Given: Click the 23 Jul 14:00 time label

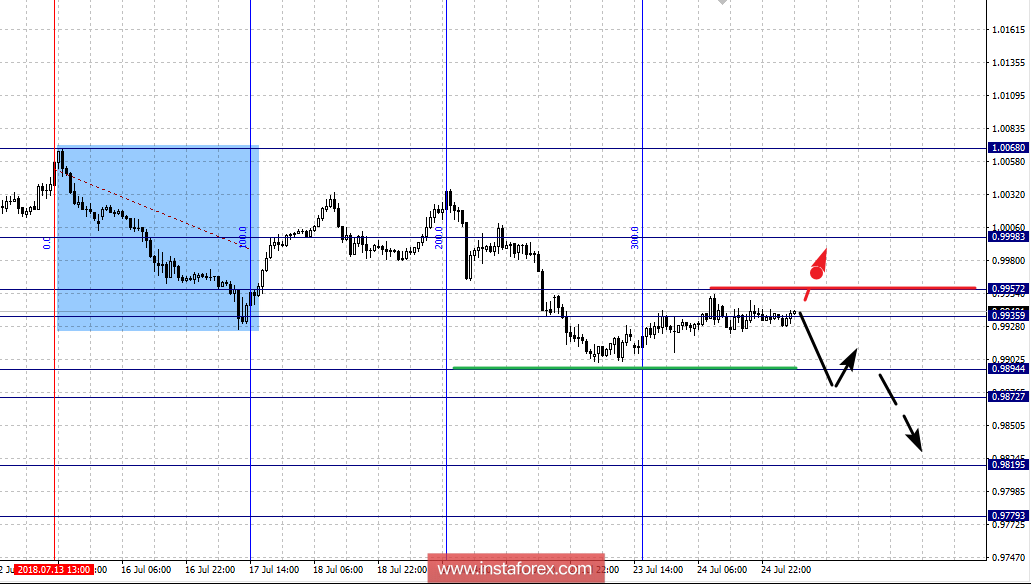Looking at the screenshot, I should [x=658, y=570].
